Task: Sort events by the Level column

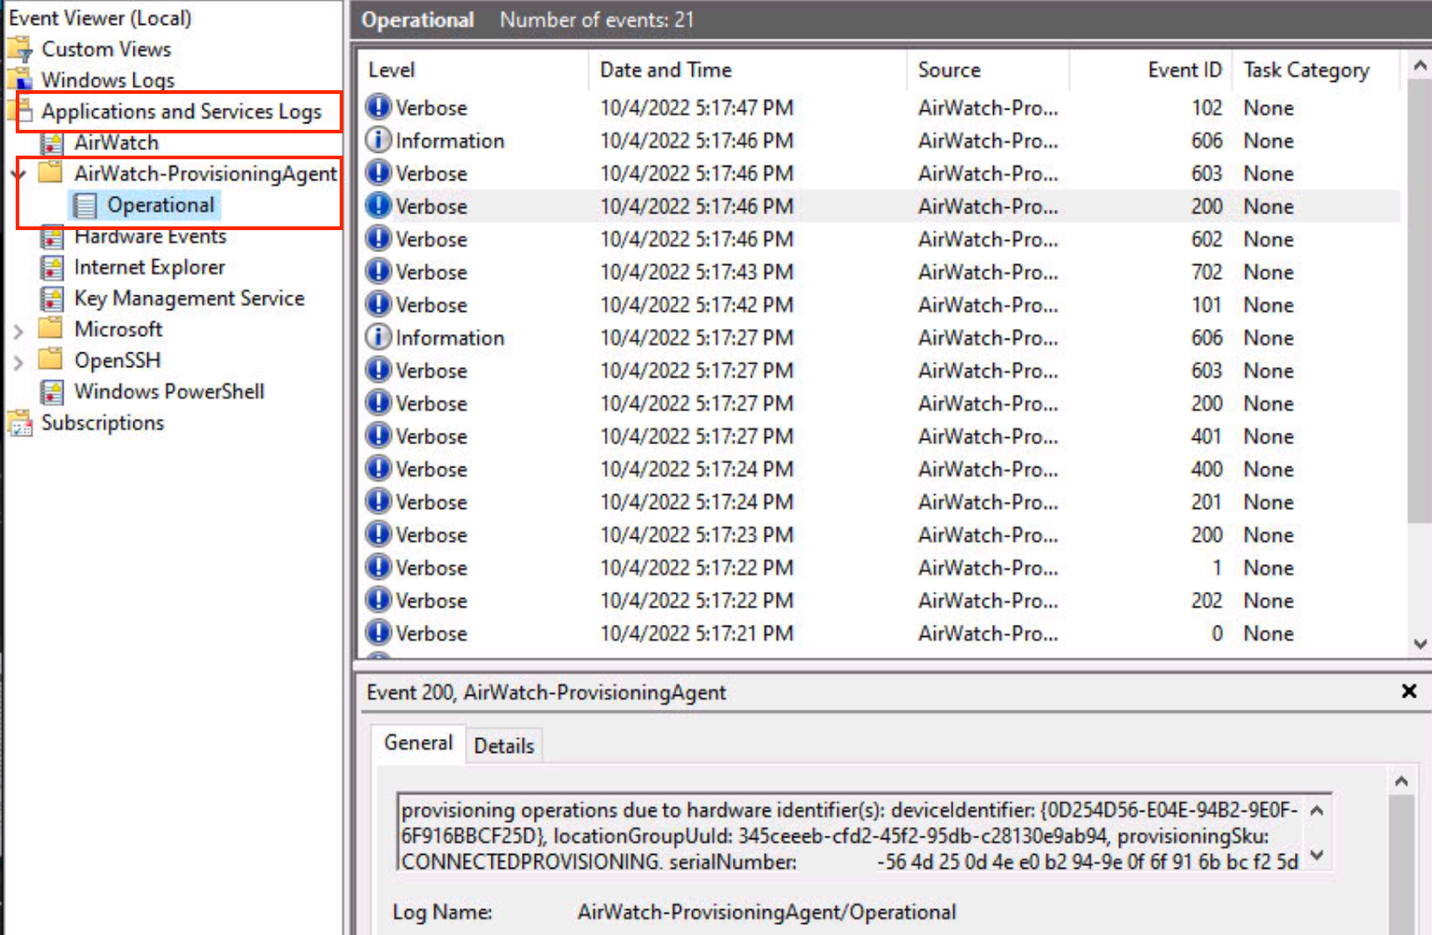Action: coord(391,69)
